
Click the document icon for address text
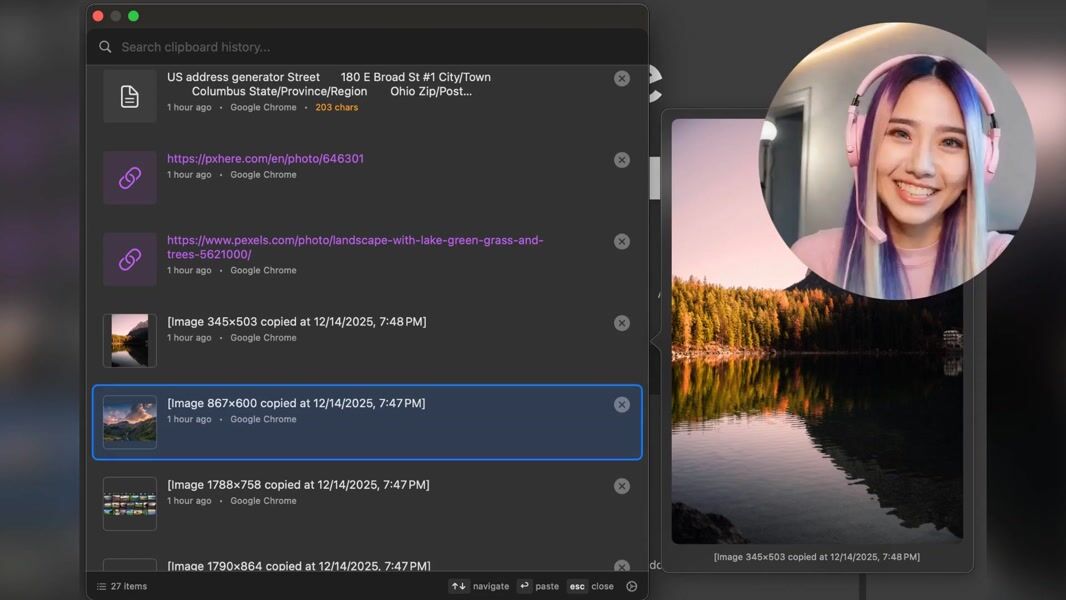(130, 96)
